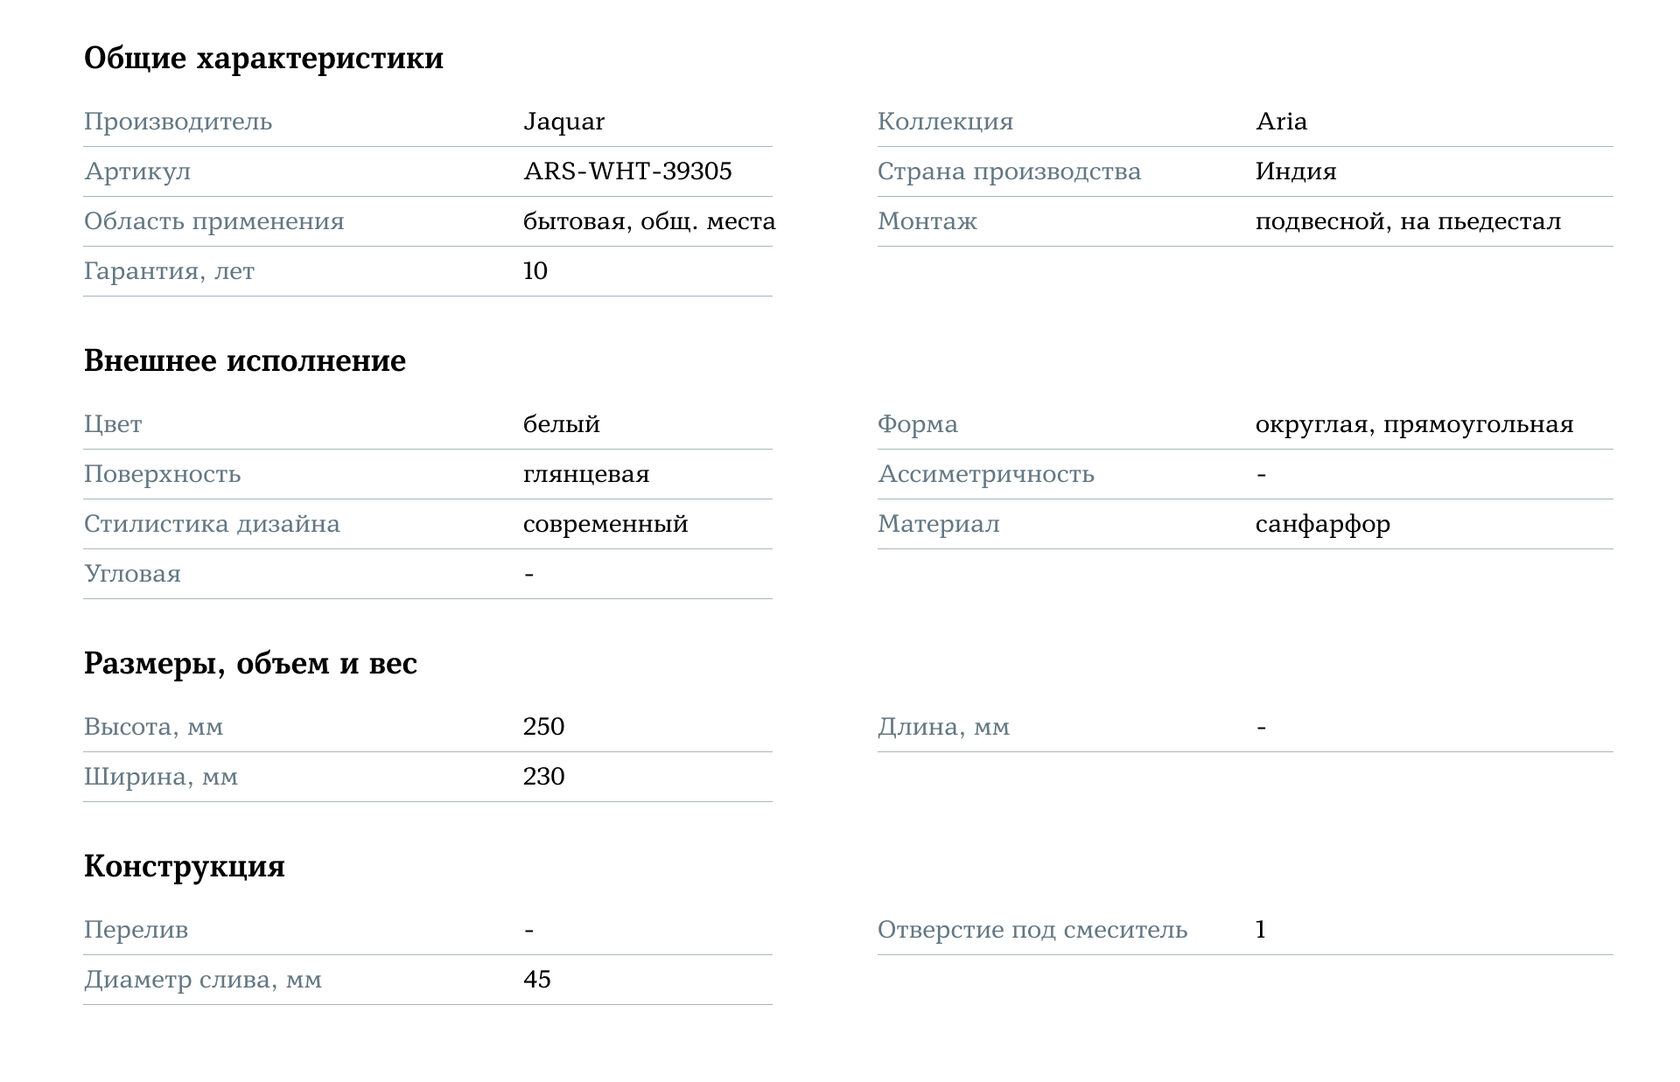
Task: Click the mounting value 'подвесной, на пьедестал'
Action: (x=1407, y=221)
